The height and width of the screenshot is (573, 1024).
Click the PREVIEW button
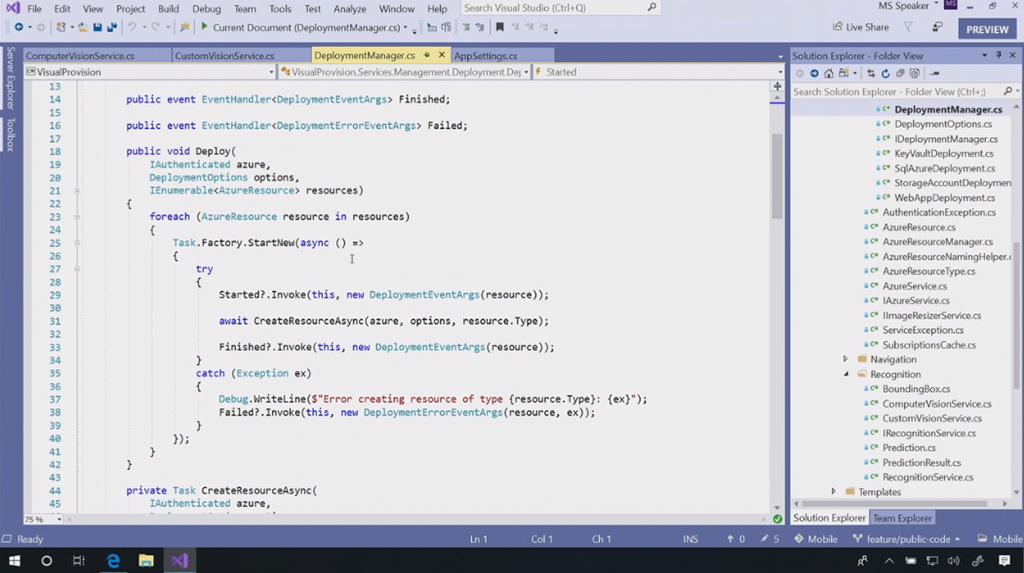(x=987, y=29)
